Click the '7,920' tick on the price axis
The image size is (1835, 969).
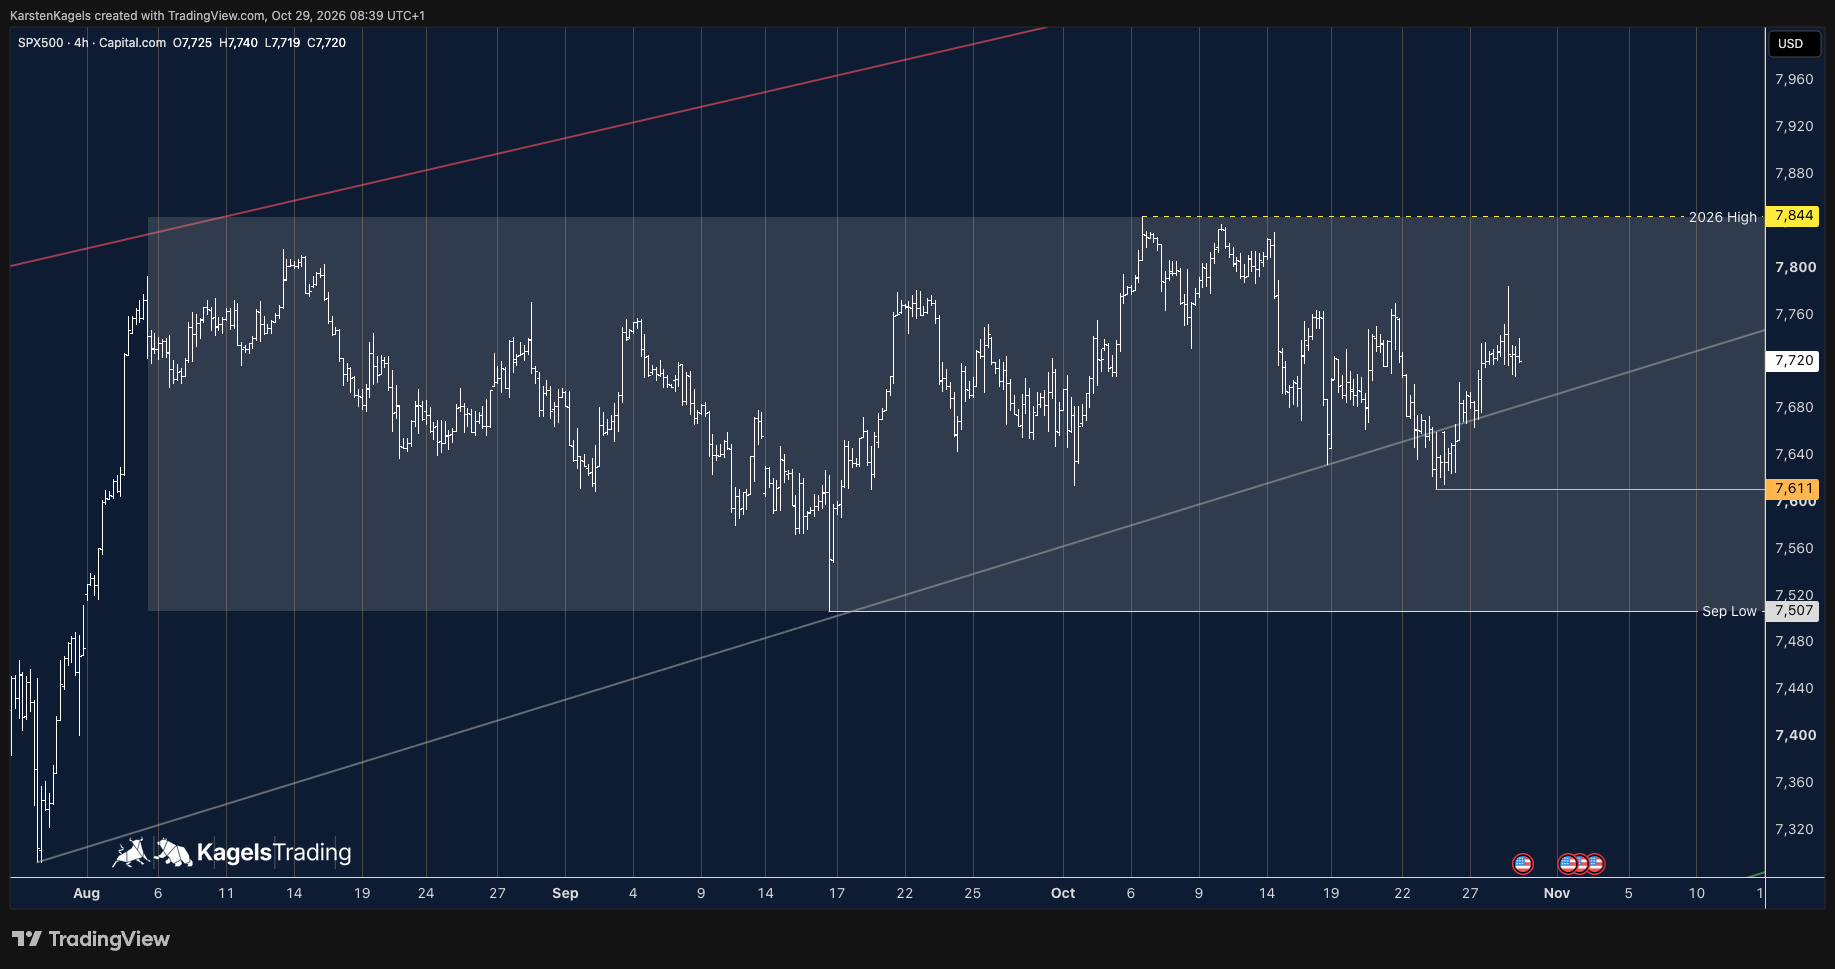click(x=1794, y=126)
